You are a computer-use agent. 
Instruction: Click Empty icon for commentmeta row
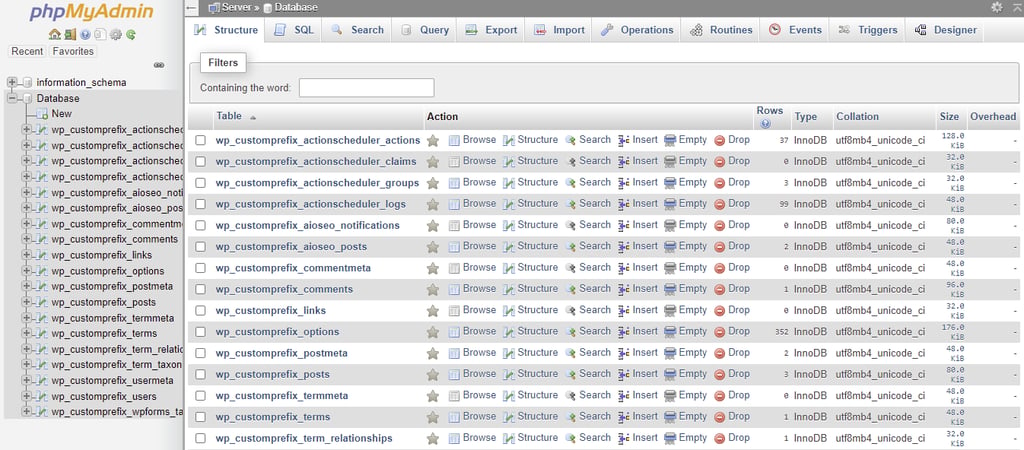(670, 268)
